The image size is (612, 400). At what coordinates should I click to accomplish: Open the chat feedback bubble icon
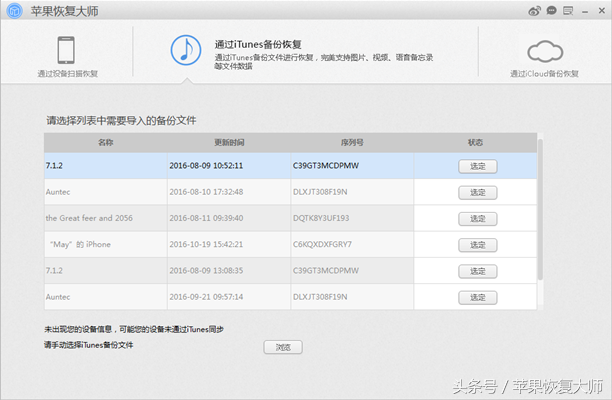(x=551, y=11)
